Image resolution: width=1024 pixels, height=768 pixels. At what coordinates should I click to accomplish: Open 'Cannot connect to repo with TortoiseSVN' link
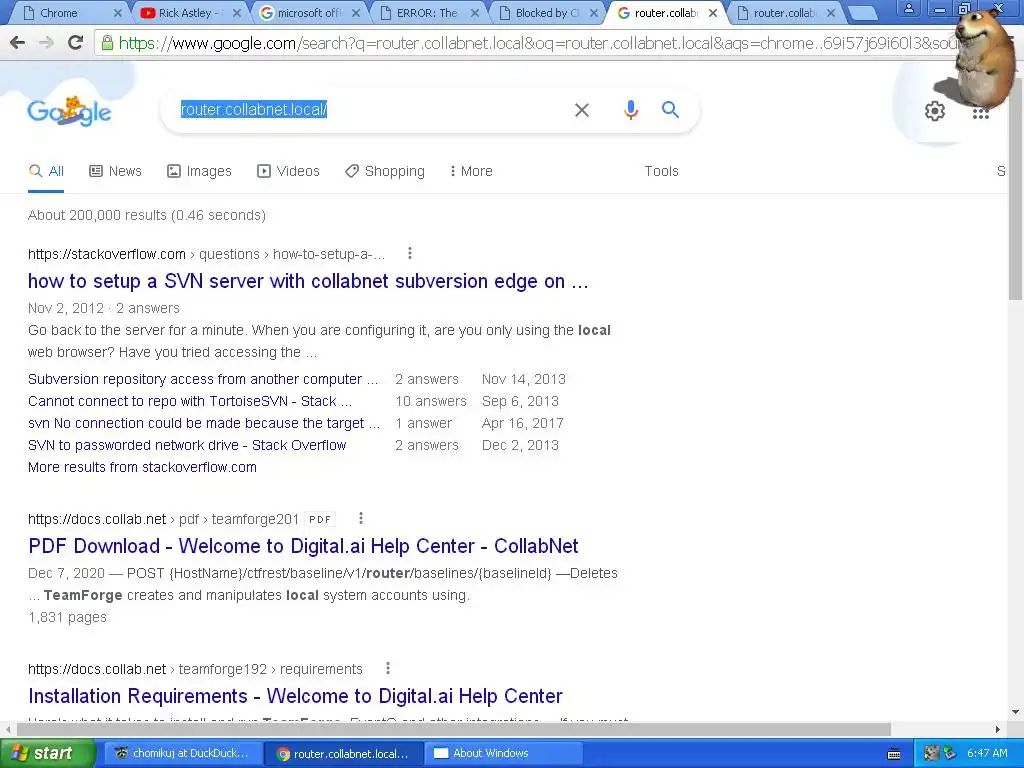tap(190, 401)
